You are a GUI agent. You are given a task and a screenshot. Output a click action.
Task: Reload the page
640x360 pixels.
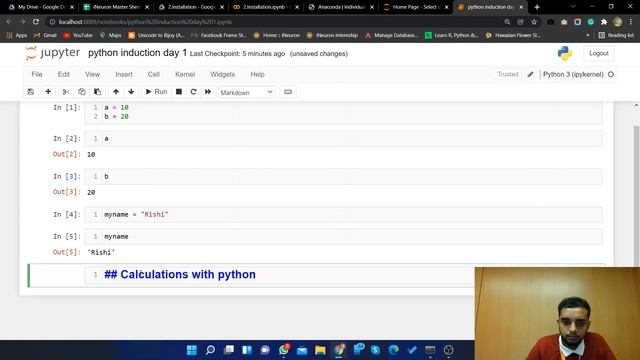(x=36, y=22)
